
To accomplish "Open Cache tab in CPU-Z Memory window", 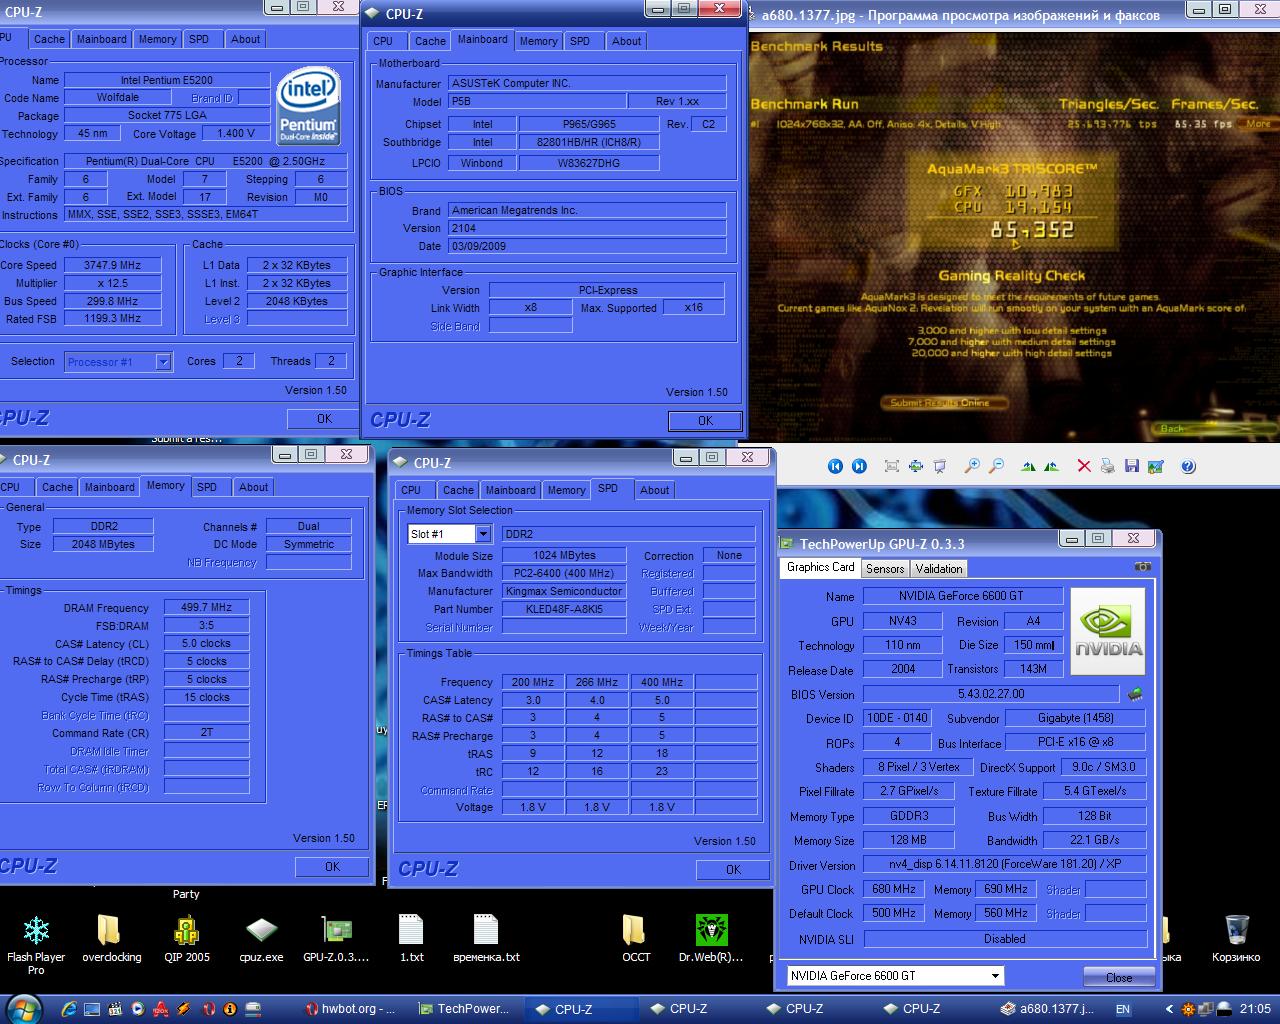I will click(57, 487).
